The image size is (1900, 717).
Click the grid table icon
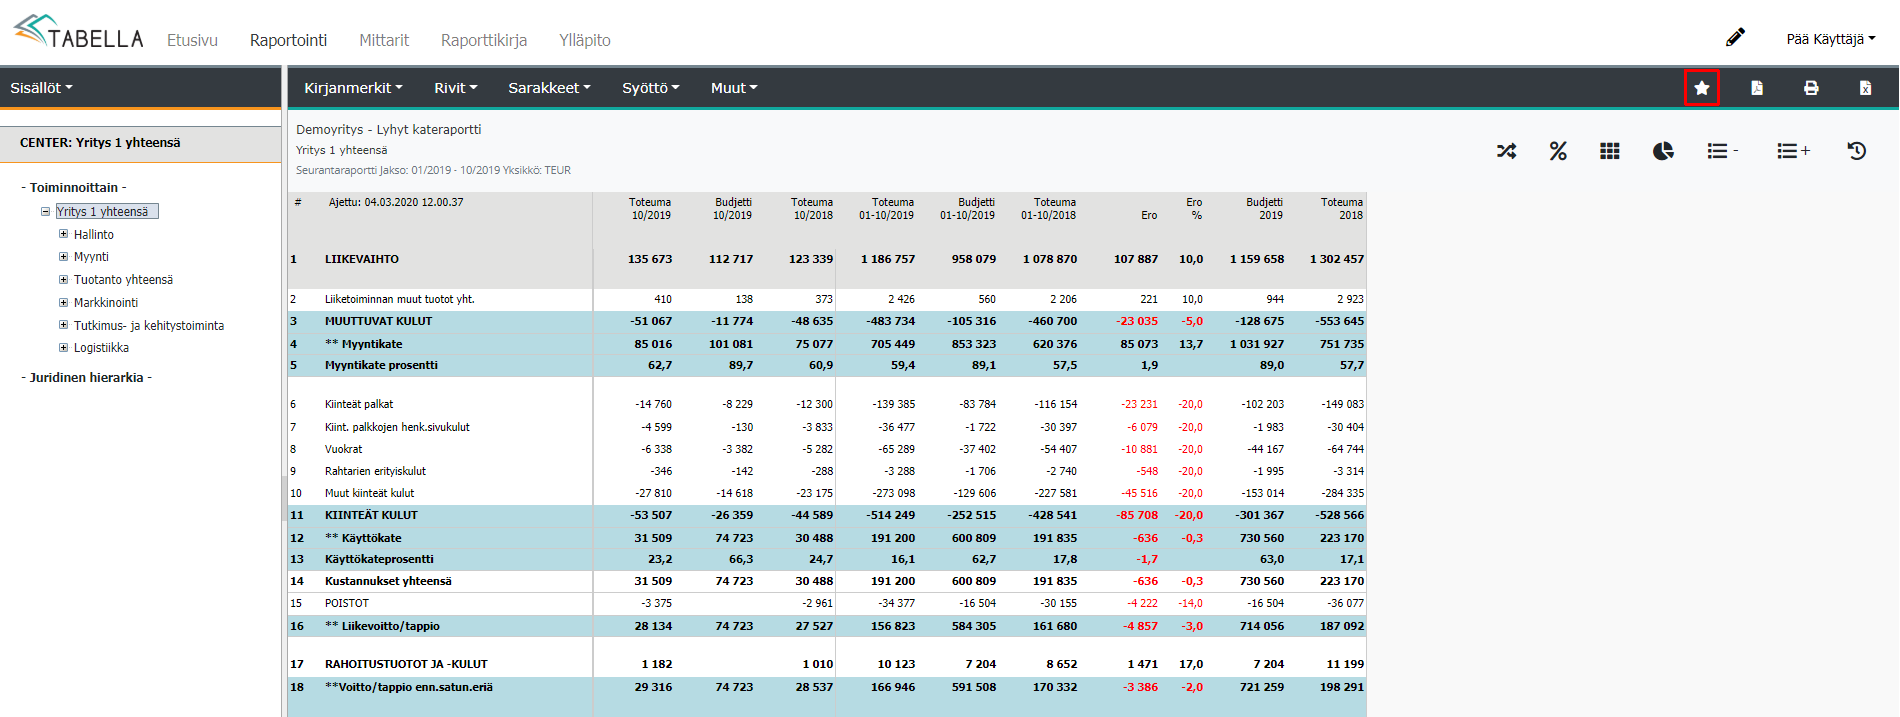[x=1610, y=151]
